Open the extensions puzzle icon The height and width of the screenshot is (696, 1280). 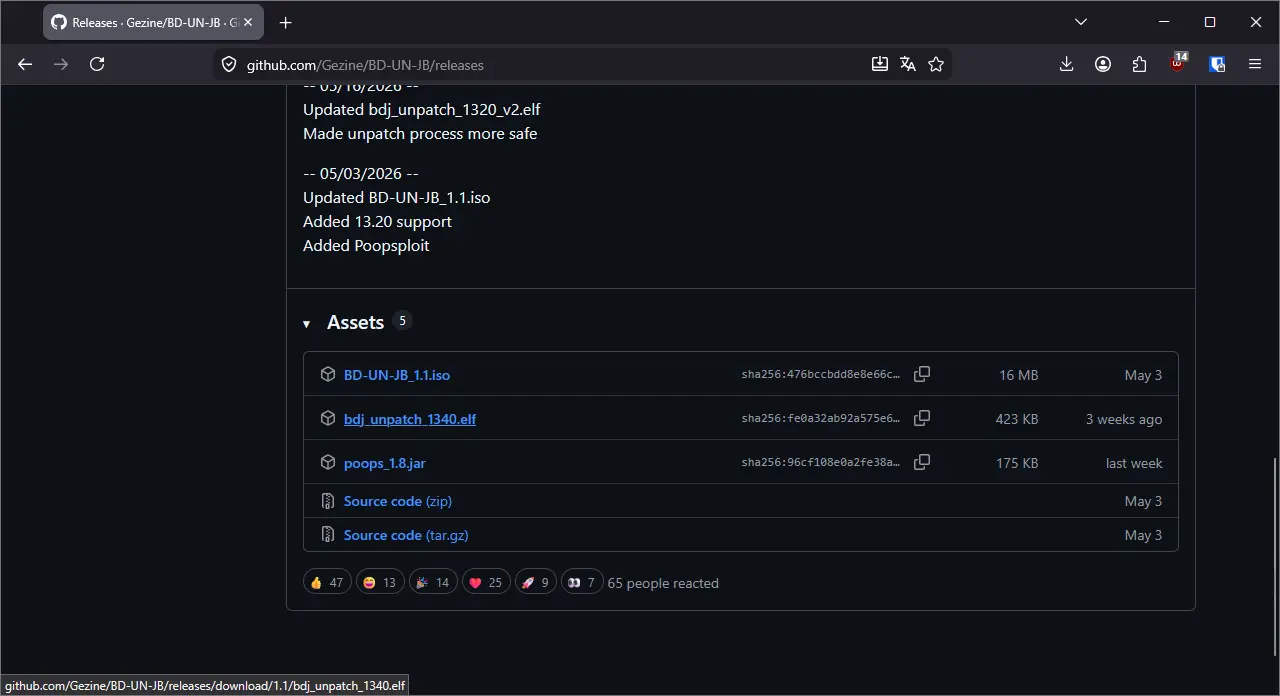coord(1140,64)
